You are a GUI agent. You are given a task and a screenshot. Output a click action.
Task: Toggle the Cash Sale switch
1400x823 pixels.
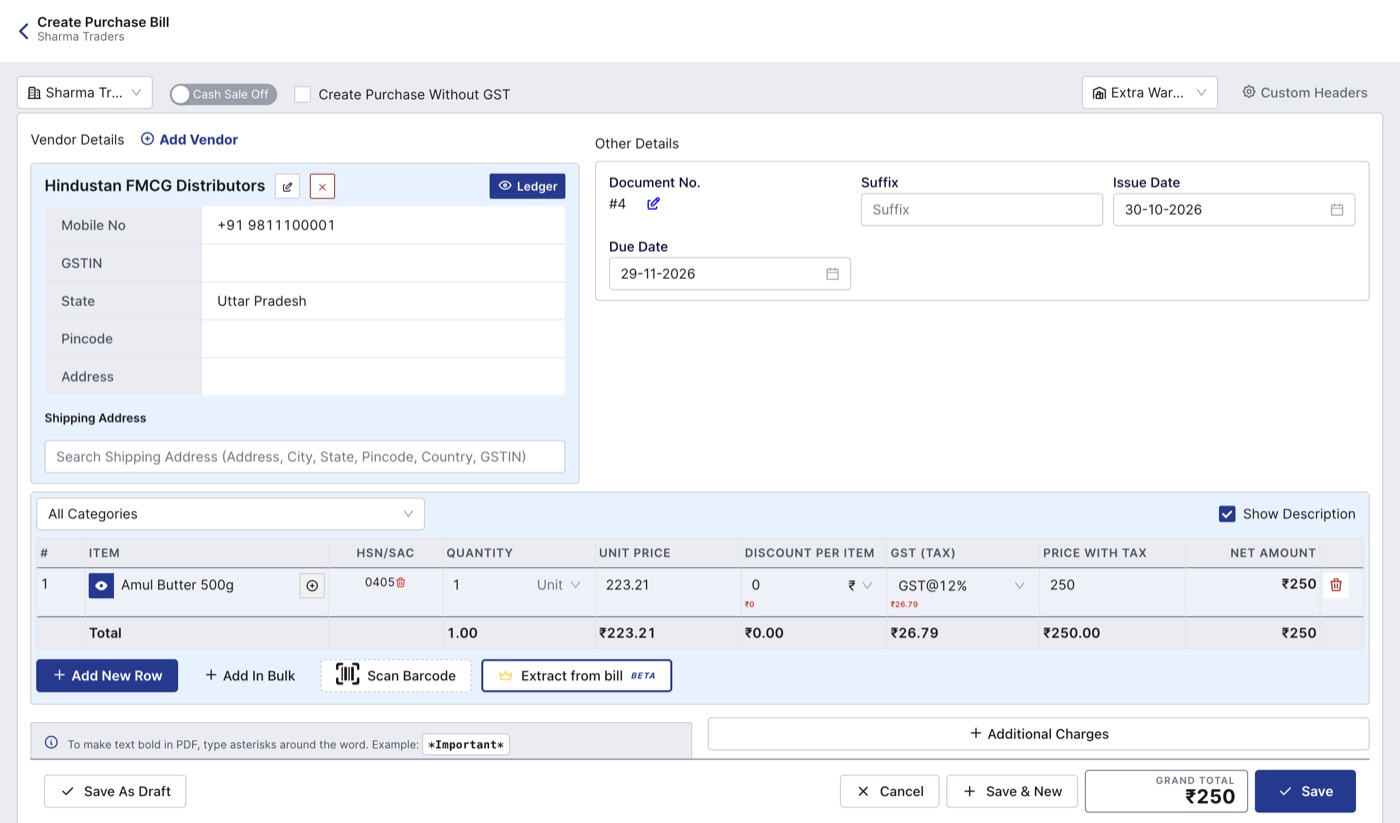(223, 94)
